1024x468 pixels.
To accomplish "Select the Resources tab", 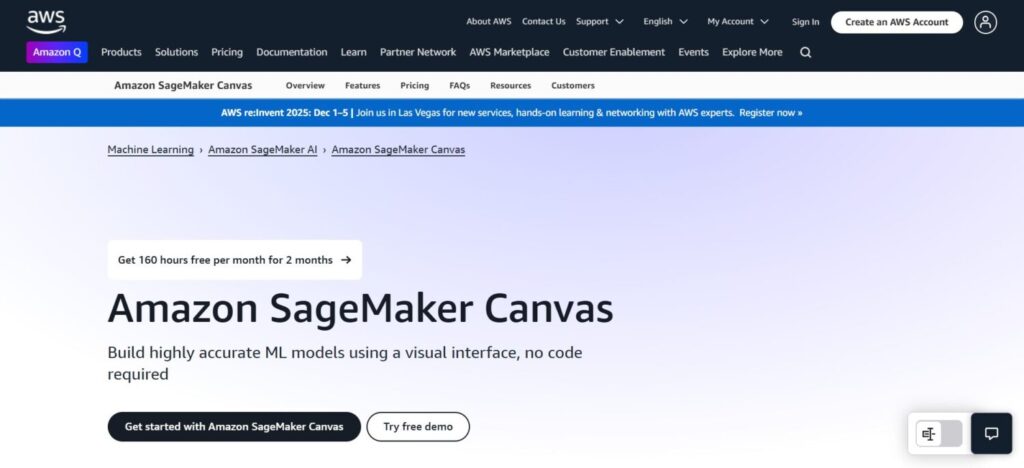I will [511, 86].
